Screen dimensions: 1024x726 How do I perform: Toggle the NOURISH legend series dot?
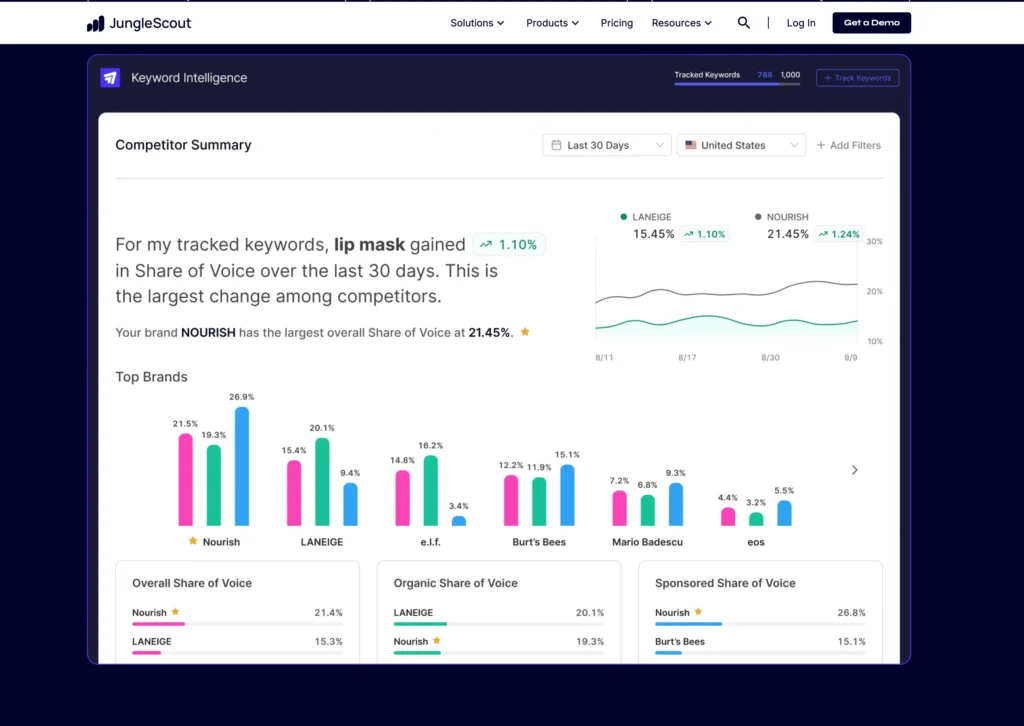pos(758,216)
